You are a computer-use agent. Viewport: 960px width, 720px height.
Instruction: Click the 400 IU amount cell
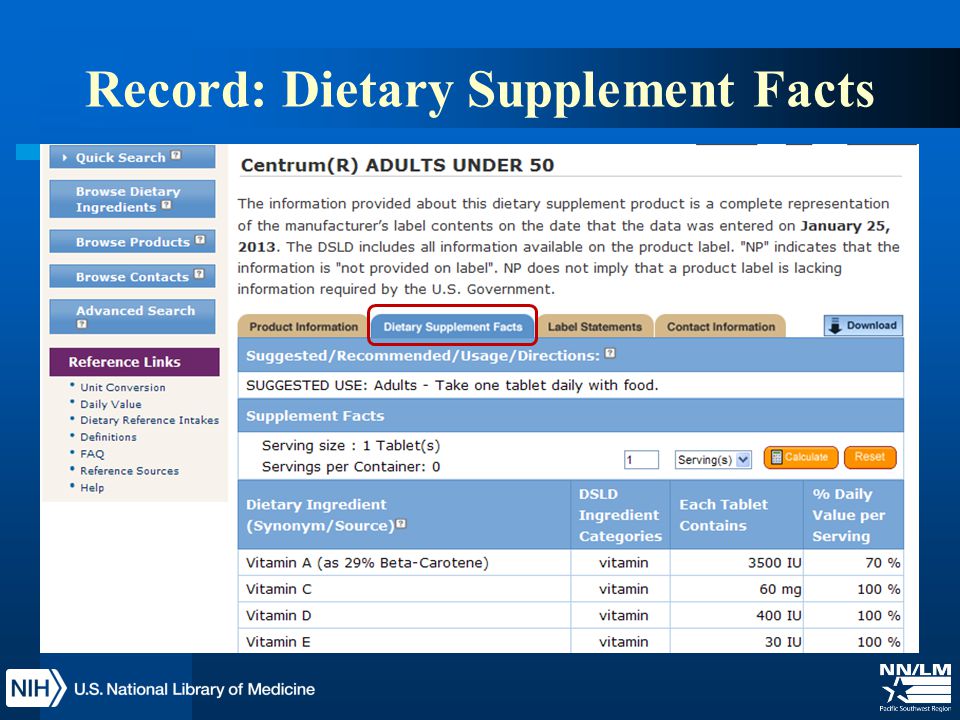737,615
